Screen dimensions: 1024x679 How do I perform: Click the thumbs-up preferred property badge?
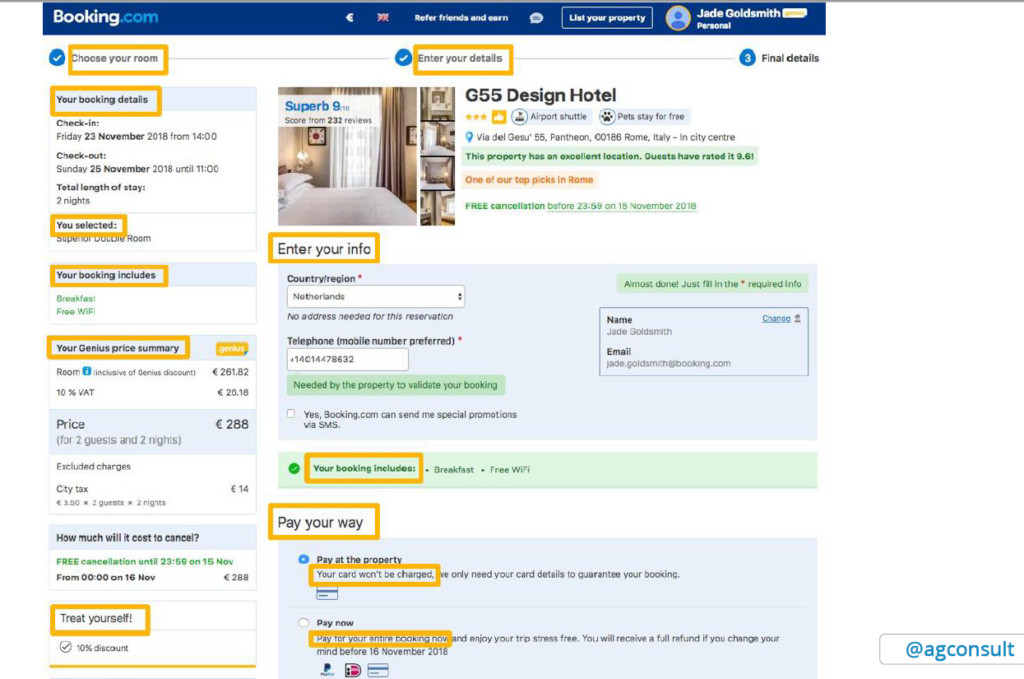point(499,117)
